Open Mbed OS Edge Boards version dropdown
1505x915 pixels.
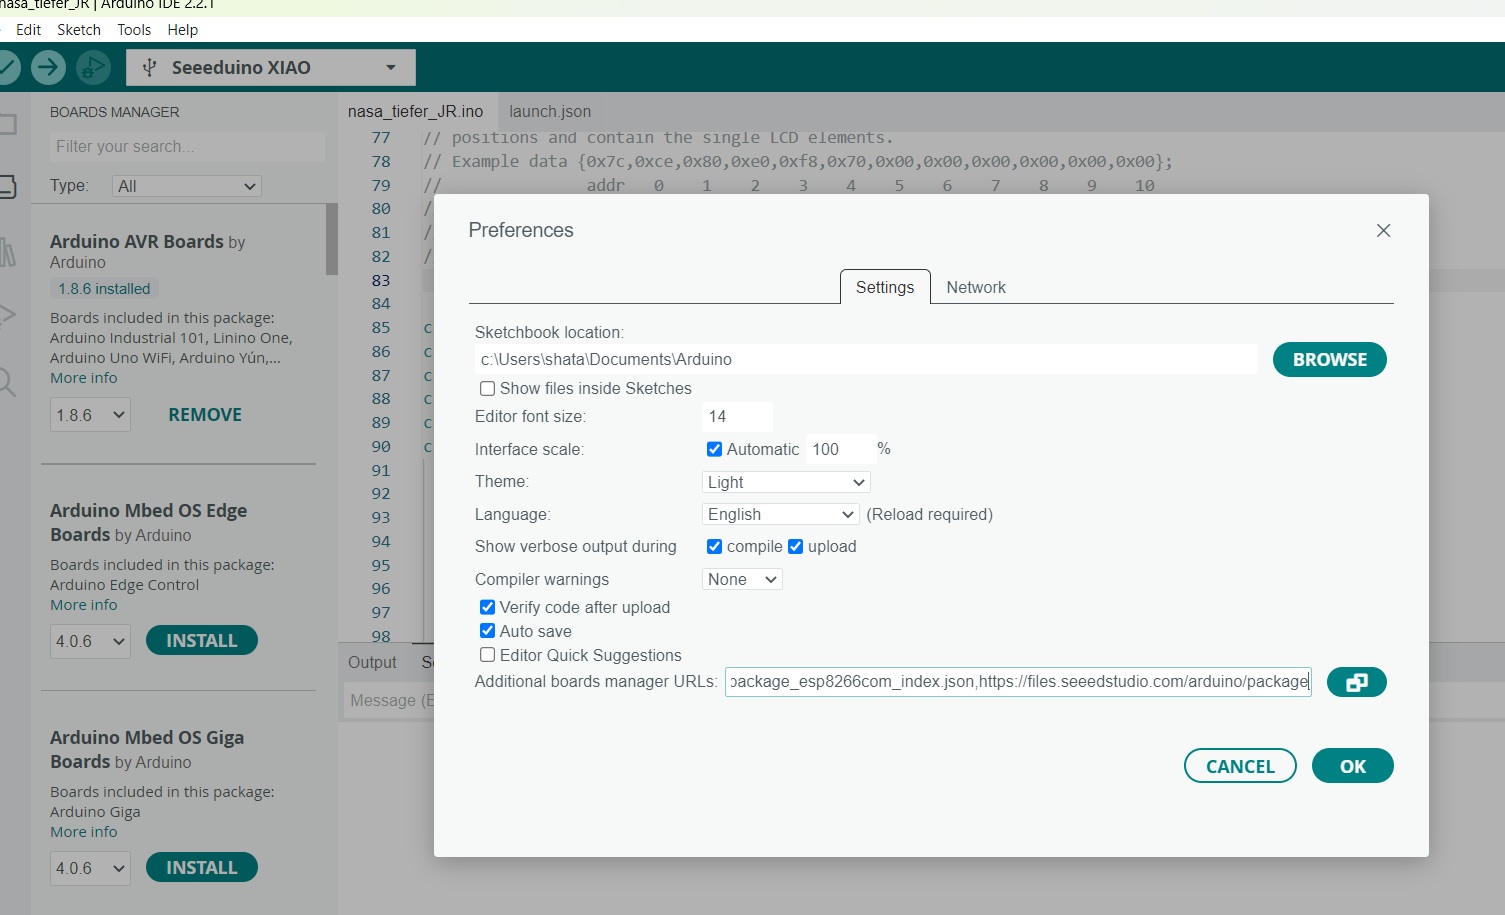90,641
